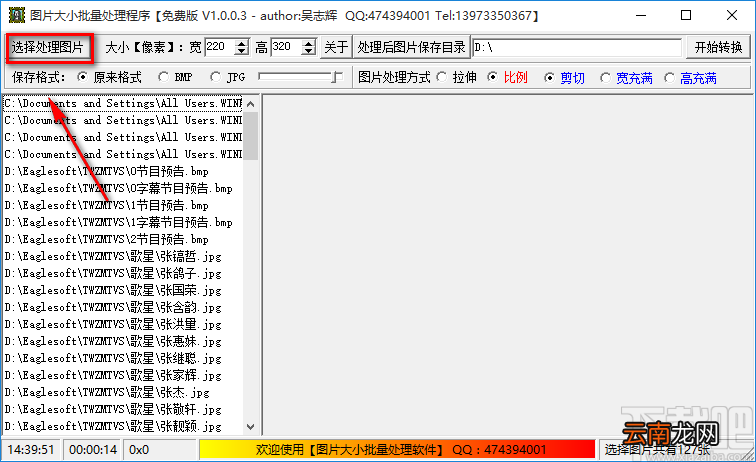Select the 0节目预告.bmp list entry
Image resolution: width=756 pixels, height=462 pixels.
123,171
